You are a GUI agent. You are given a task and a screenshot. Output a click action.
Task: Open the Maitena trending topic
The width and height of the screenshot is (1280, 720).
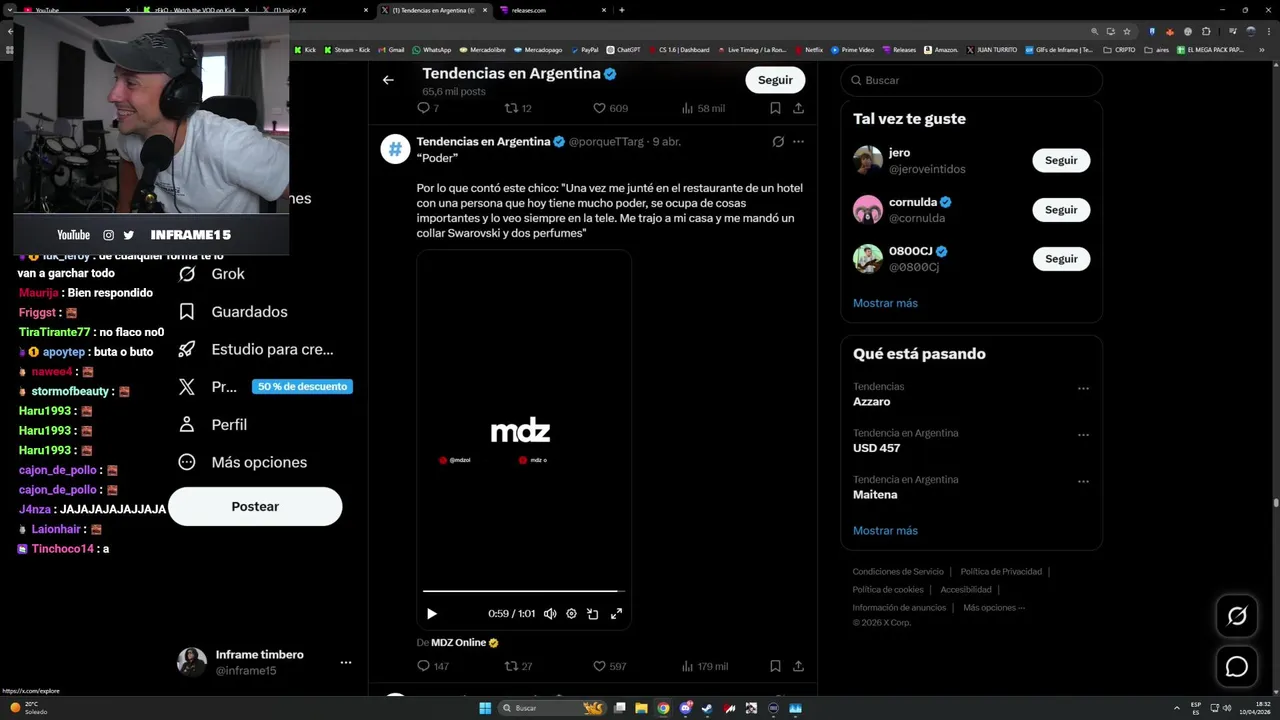click(x=875, y=495)
